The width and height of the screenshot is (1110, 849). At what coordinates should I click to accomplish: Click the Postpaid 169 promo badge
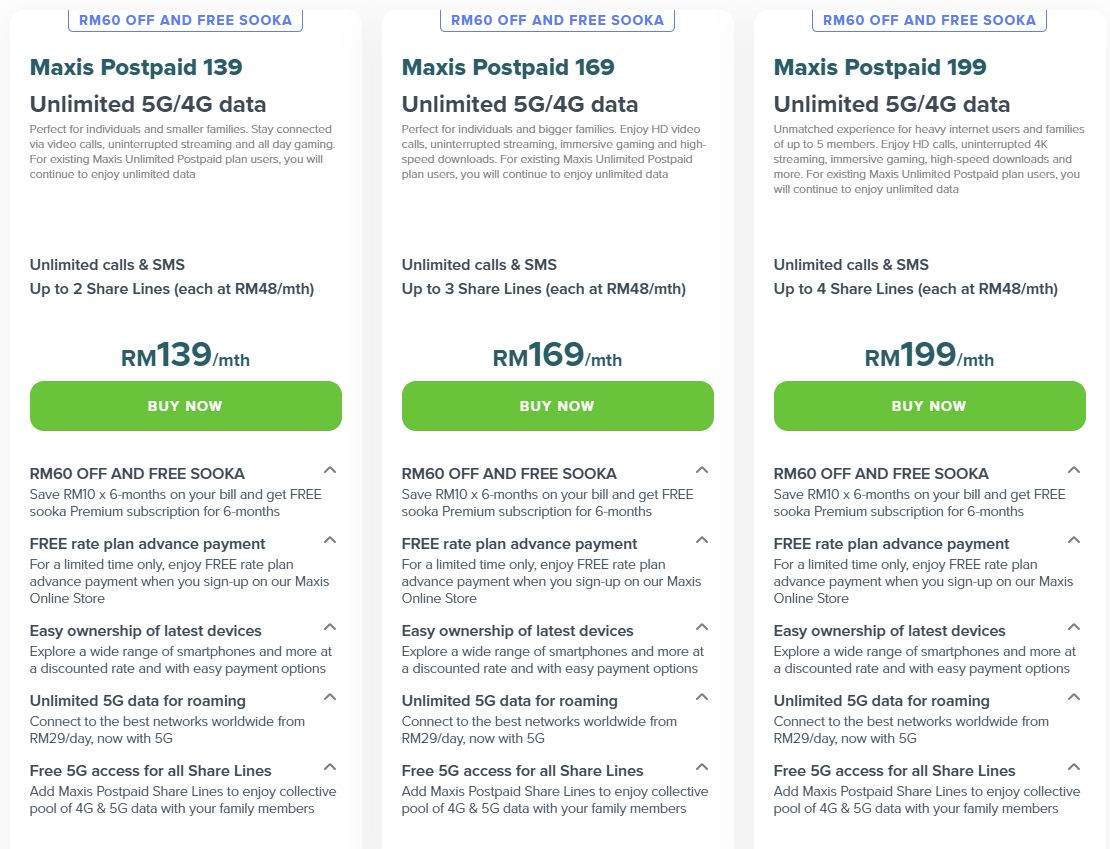tap(557, 19)
